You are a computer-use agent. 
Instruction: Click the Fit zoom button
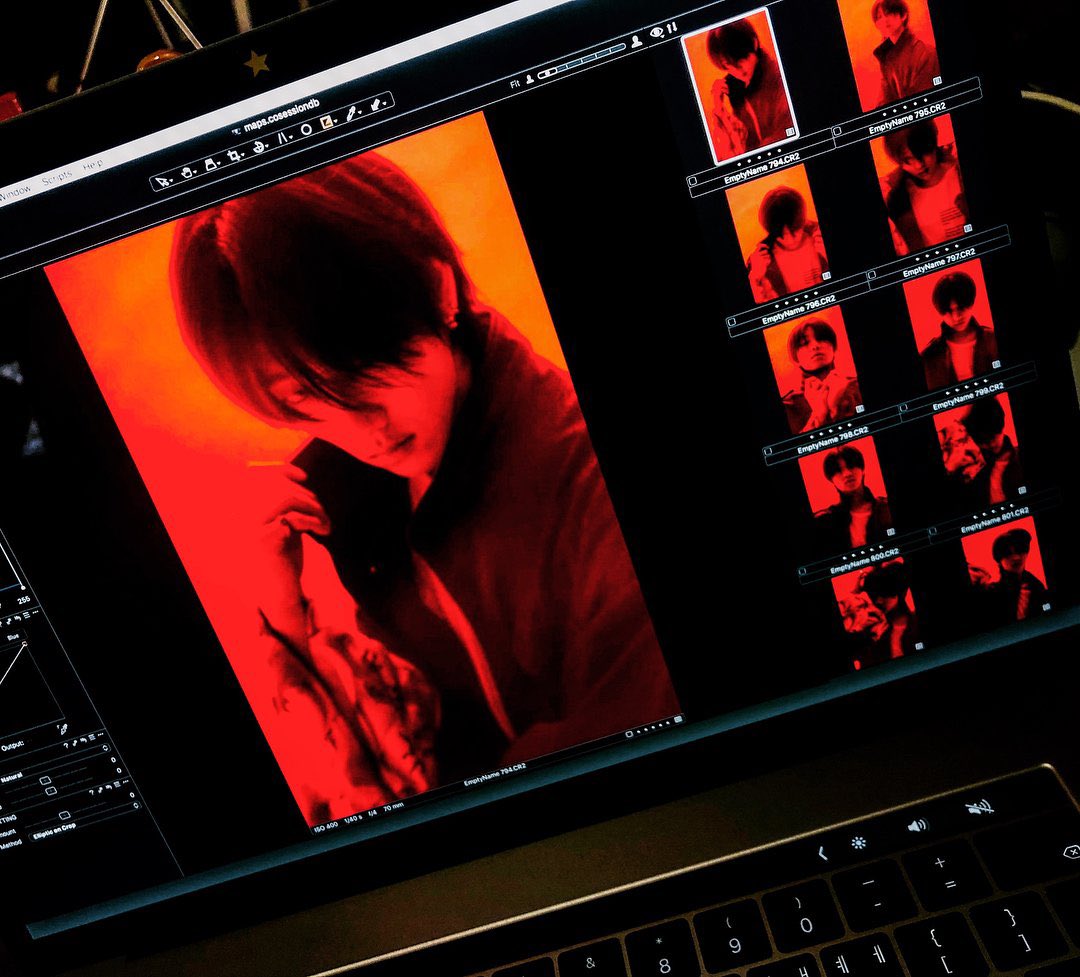pyautogui.click(x=515, y=84)
